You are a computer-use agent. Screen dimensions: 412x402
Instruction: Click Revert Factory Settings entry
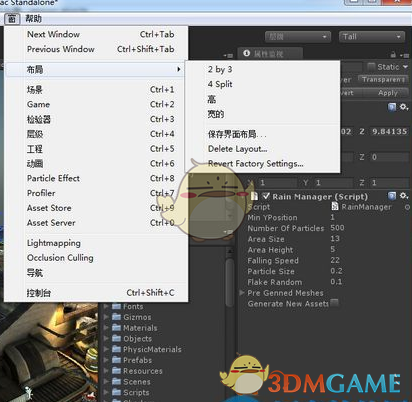pos(263,164)
